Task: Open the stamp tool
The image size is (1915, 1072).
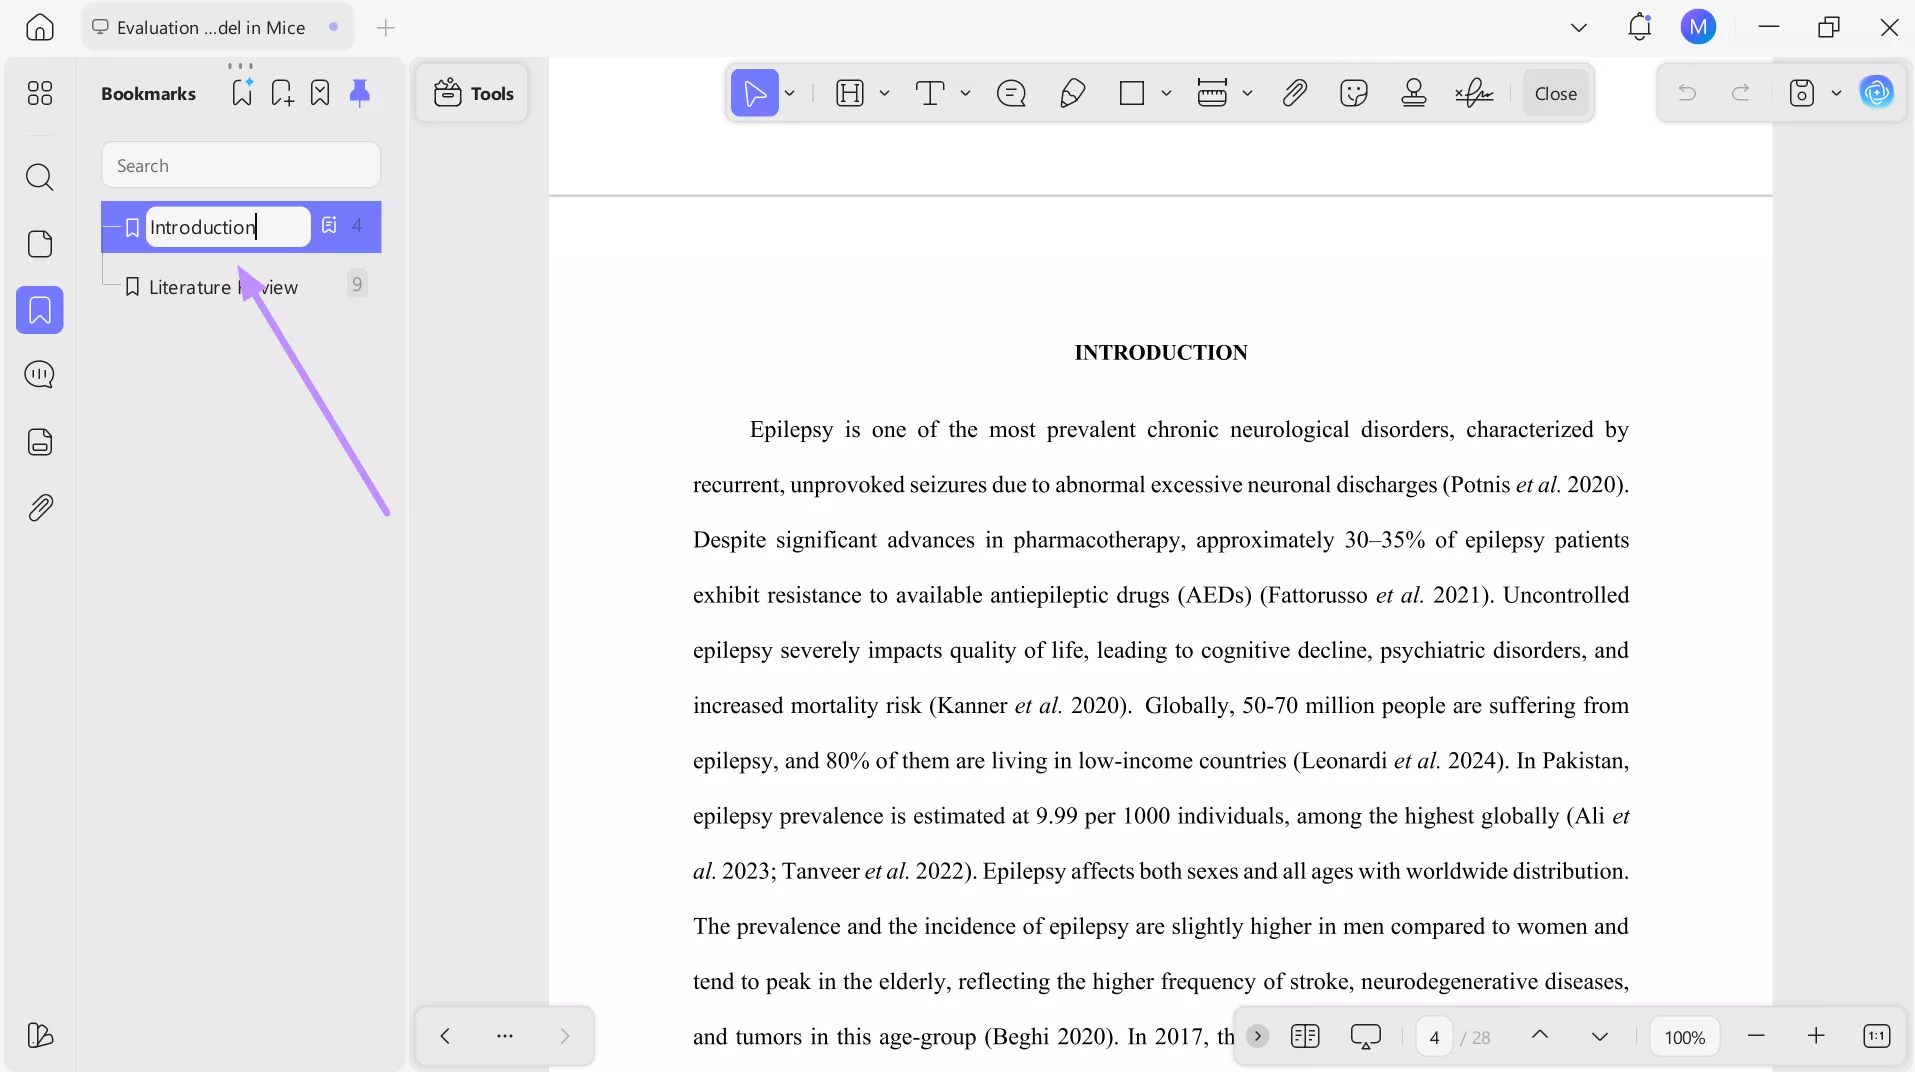Action: [x=1414, y=93]
